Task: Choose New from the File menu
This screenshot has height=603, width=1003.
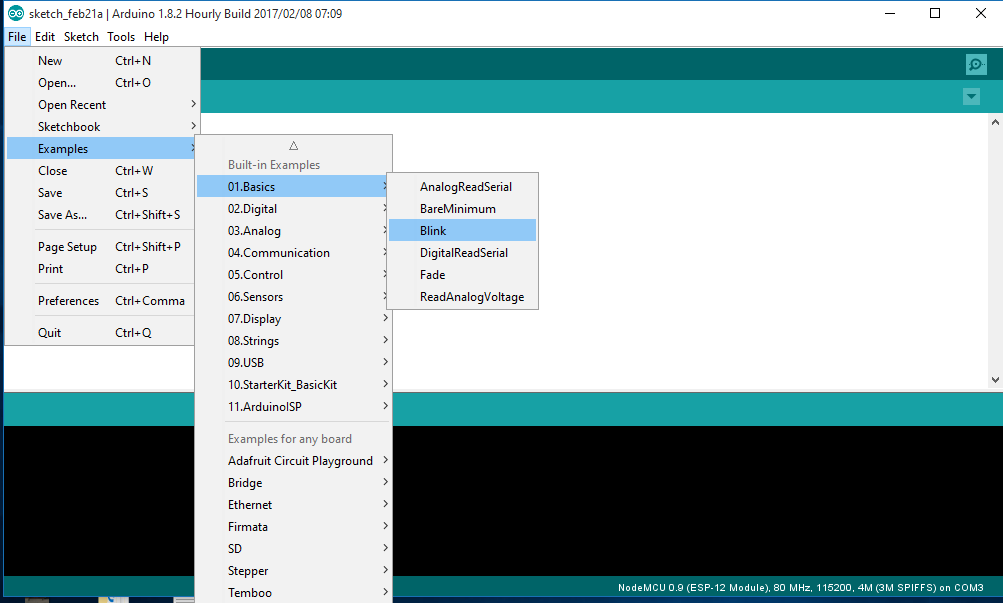Action: [101, 61]
